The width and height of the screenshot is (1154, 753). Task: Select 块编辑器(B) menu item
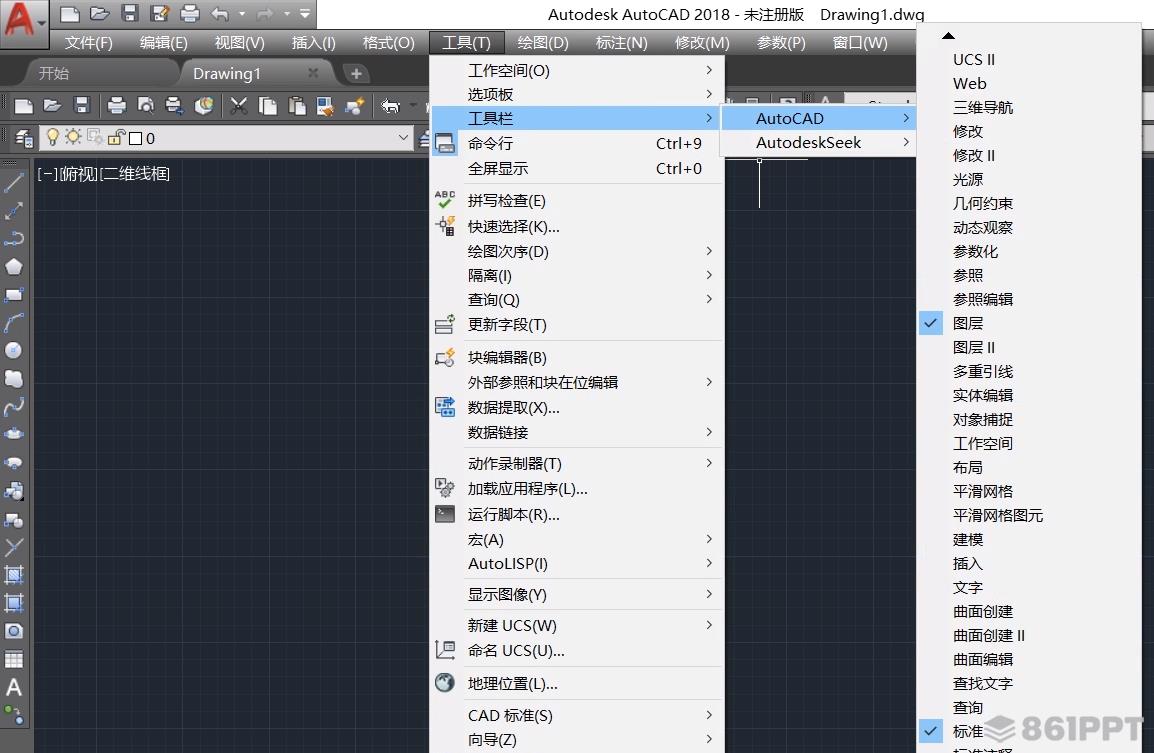tap(577, 357)
